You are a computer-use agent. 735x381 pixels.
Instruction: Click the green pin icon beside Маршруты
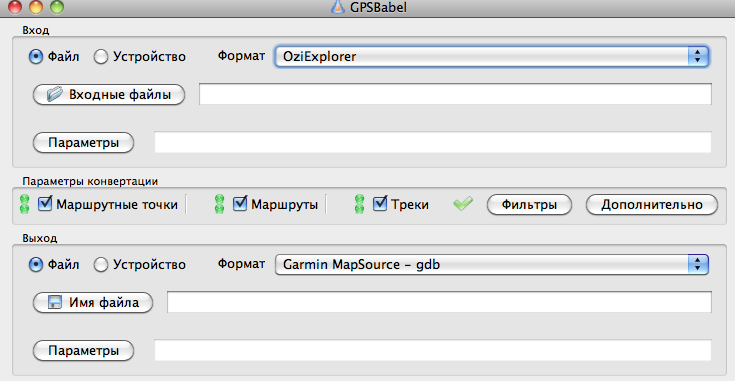(219, 204)
